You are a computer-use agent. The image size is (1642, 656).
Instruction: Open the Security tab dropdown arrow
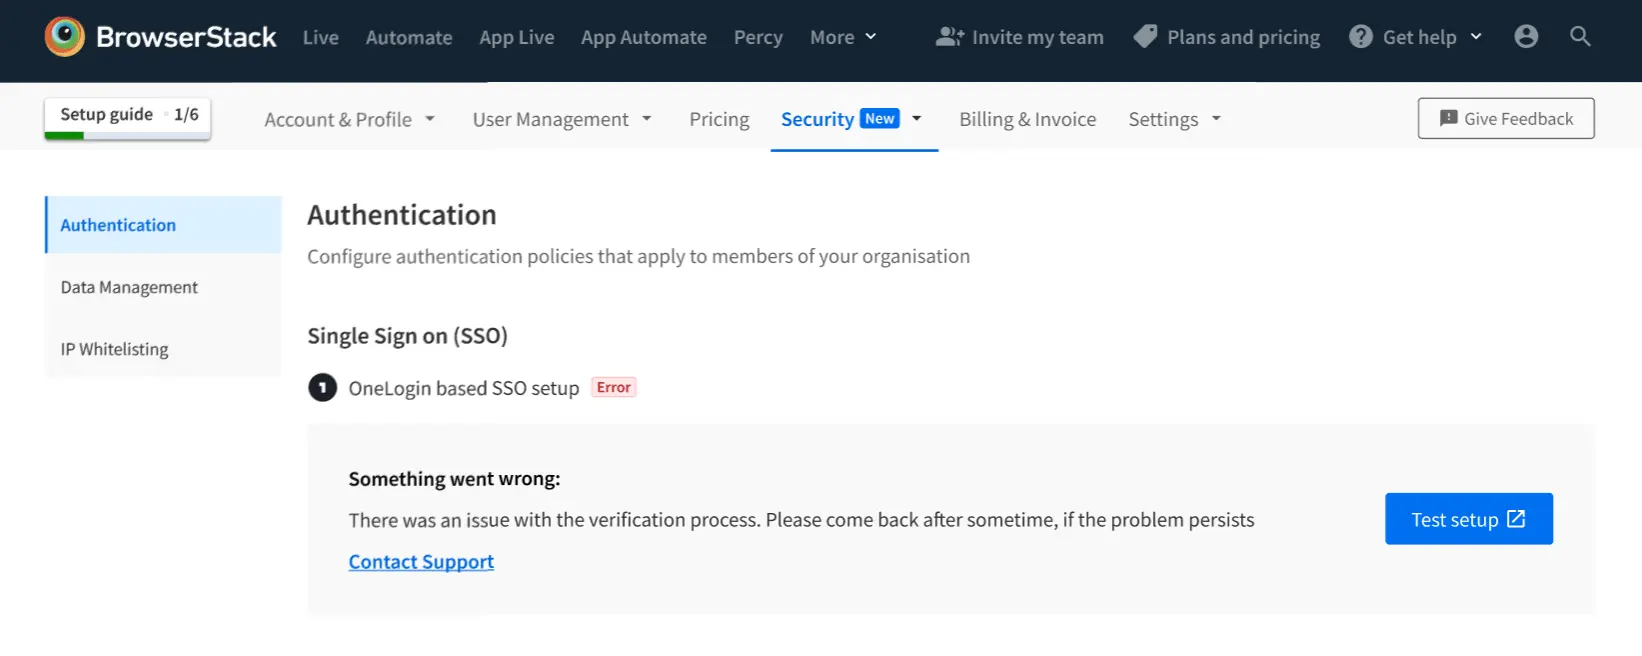917,119
